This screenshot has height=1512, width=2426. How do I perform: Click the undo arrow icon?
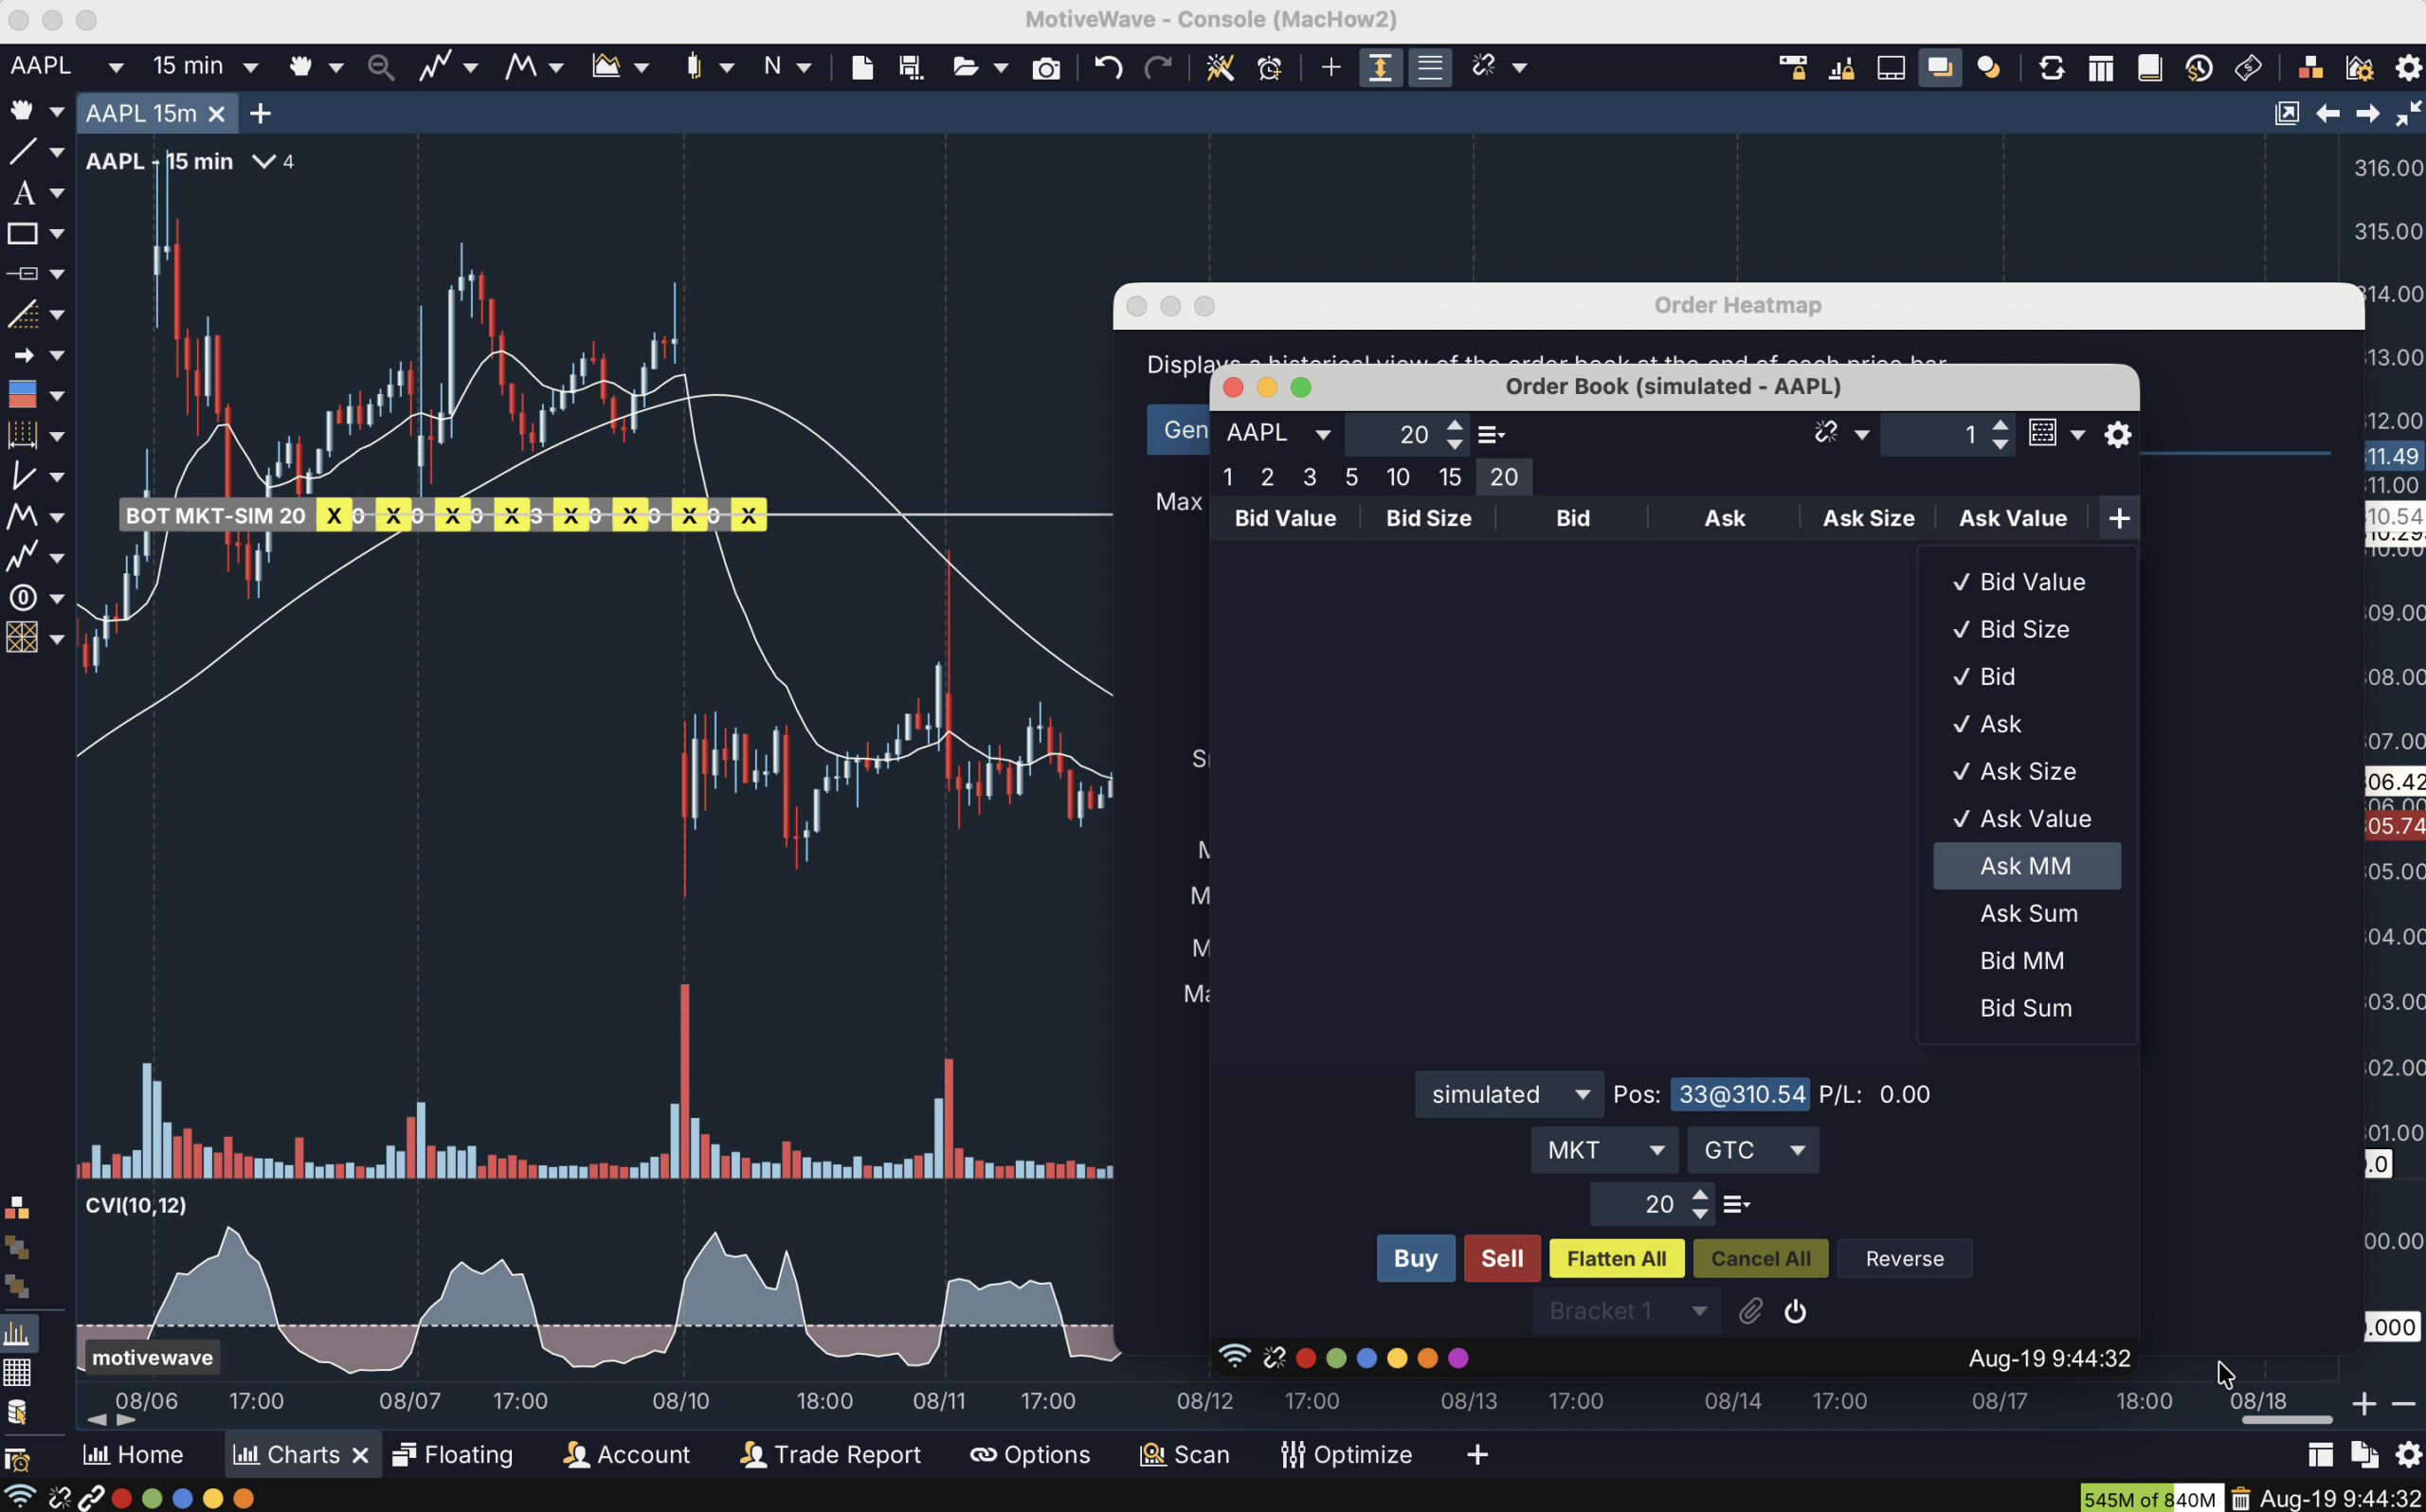1108,67
